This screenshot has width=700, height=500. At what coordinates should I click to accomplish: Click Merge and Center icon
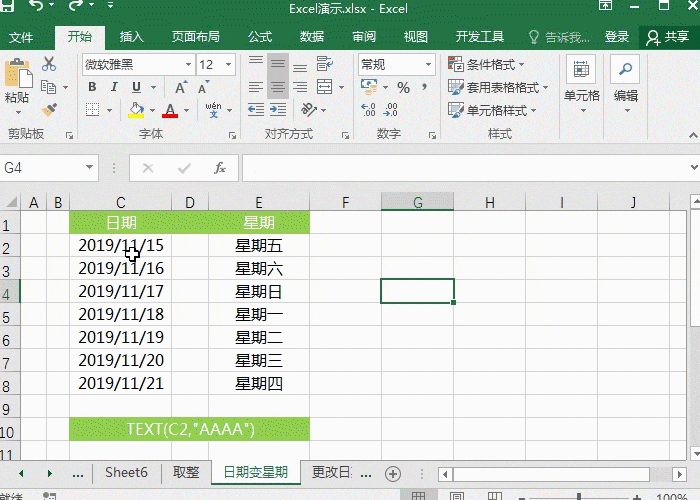325,87
